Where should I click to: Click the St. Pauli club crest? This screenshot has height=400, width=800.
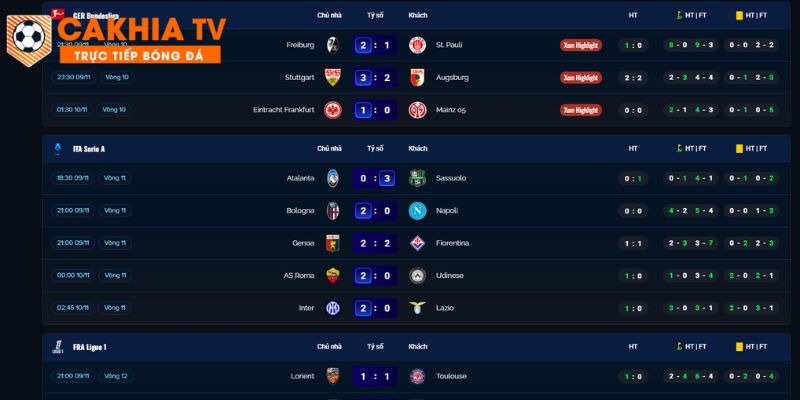pyautogui.click(x=418, y=45)
